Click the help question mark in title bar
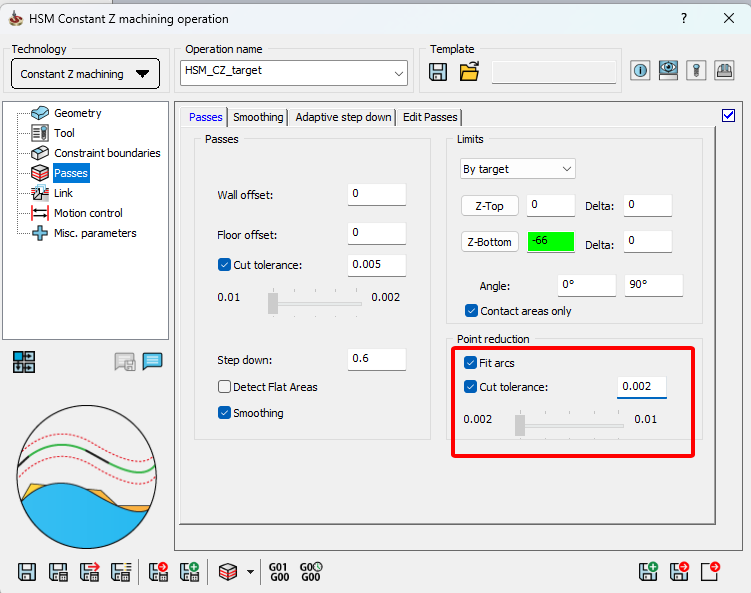The width and height of the screenshot is (751, 593). point(684,18)
